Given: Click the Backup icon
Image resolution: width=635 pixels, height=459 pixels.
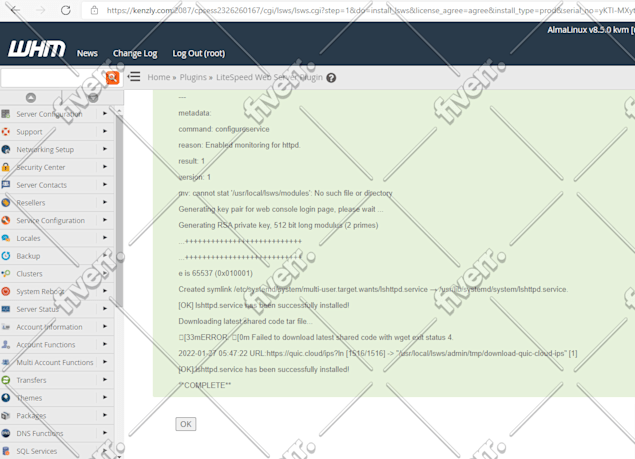Looking at the screenshot, I should [6, 256].
